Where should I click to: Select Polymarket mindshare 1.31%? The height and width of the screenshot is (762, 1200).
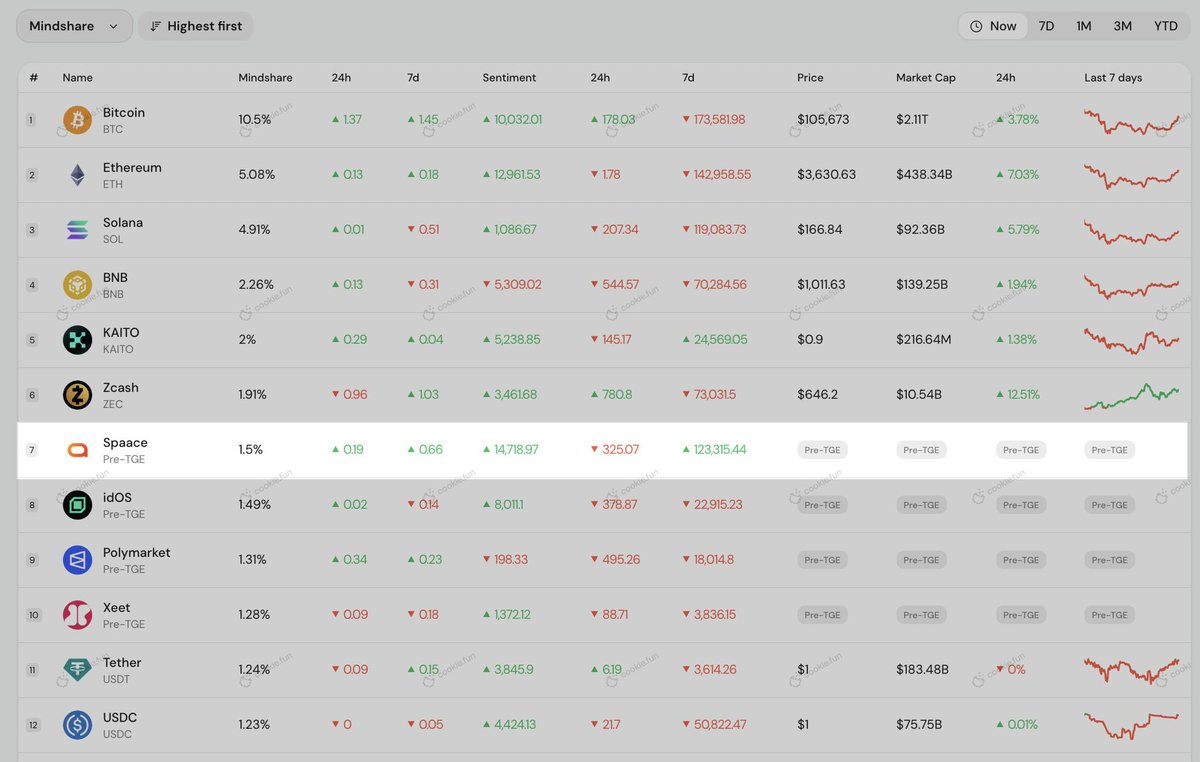tap(252, 560)
